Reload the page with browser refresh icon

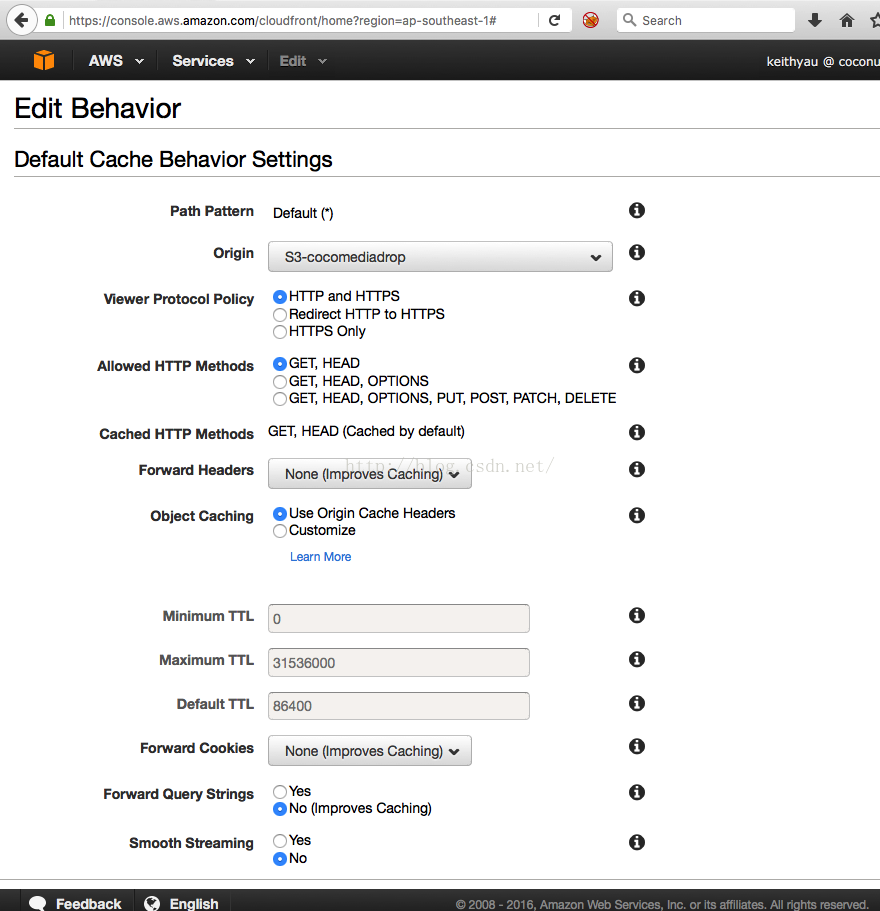(x=554, y=20)
